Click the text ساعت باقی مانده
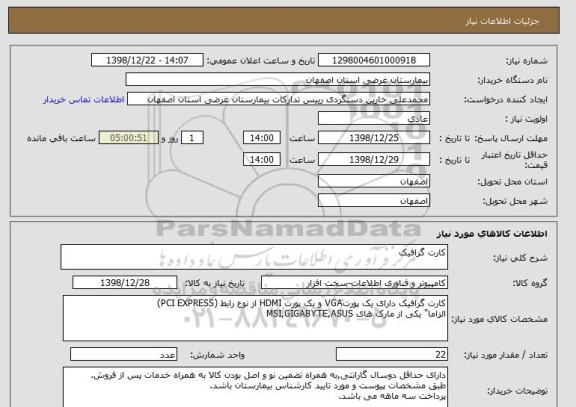Image resolution: width=576 pixels, height=407 pixels. (x=61, y=138)
